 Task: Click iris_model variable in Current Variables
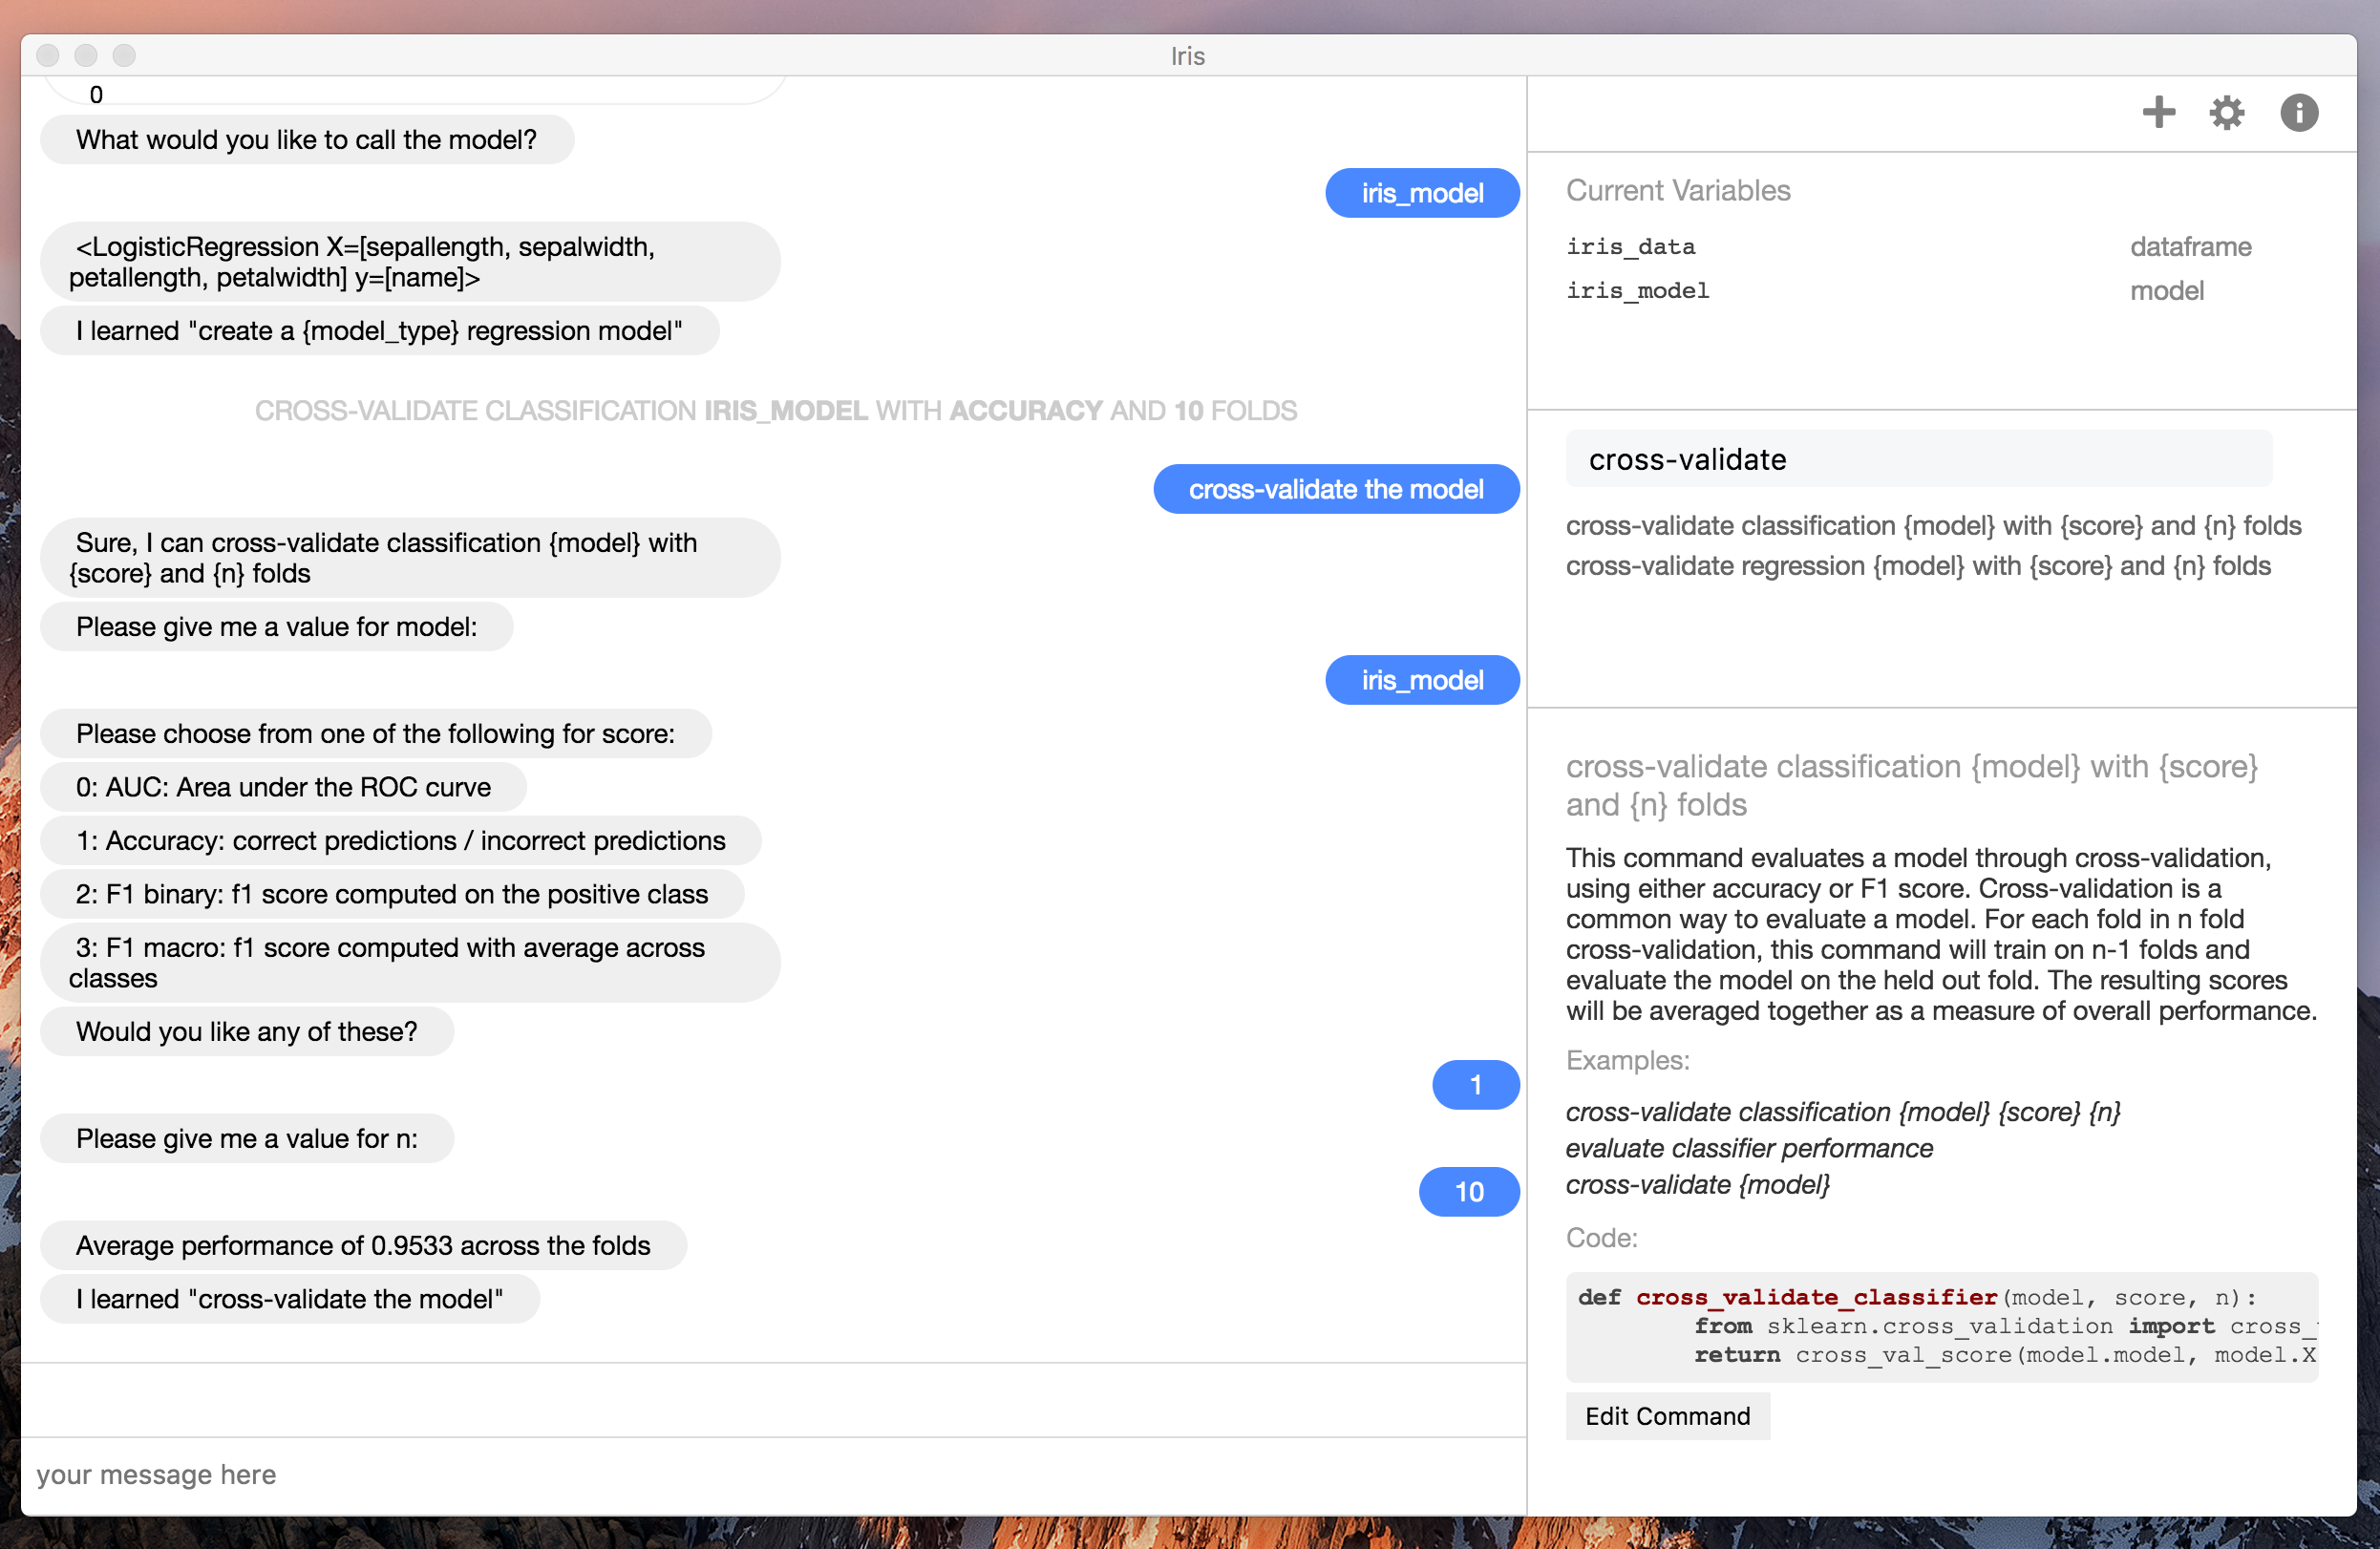click(1637, 291)
